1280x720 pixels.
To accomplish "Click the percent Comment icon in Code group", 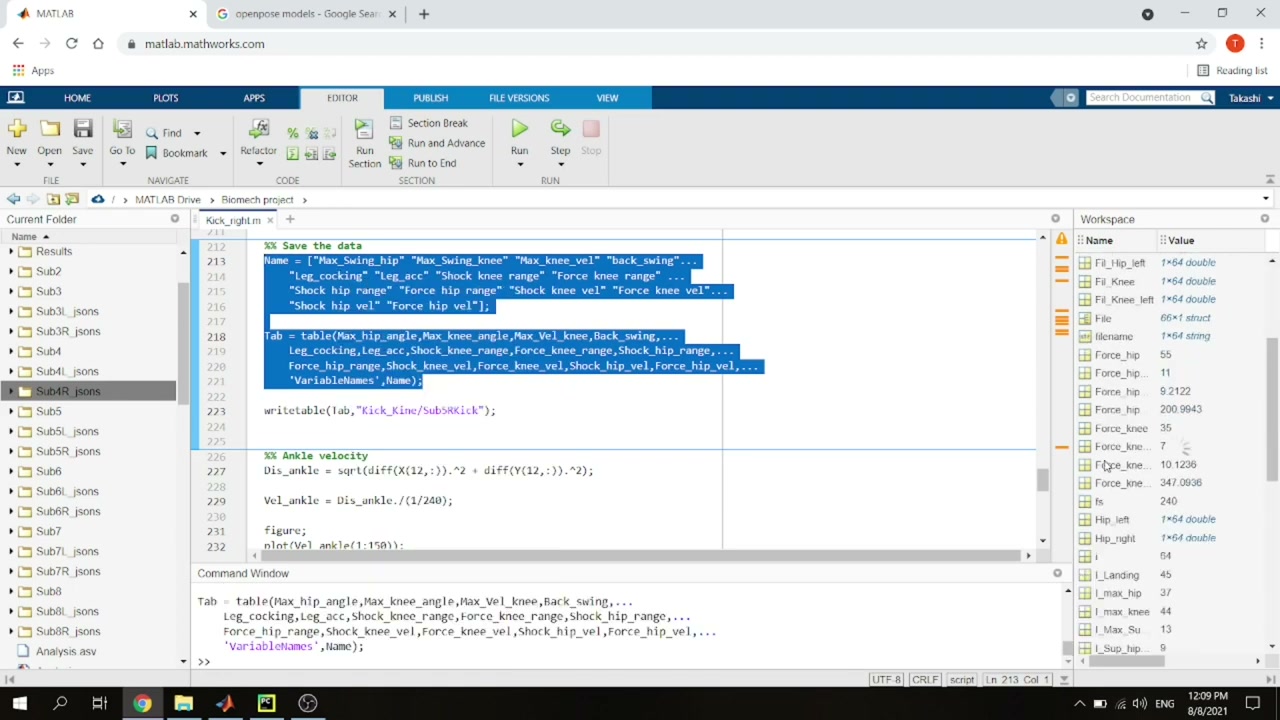I will (x=292, y=133).
